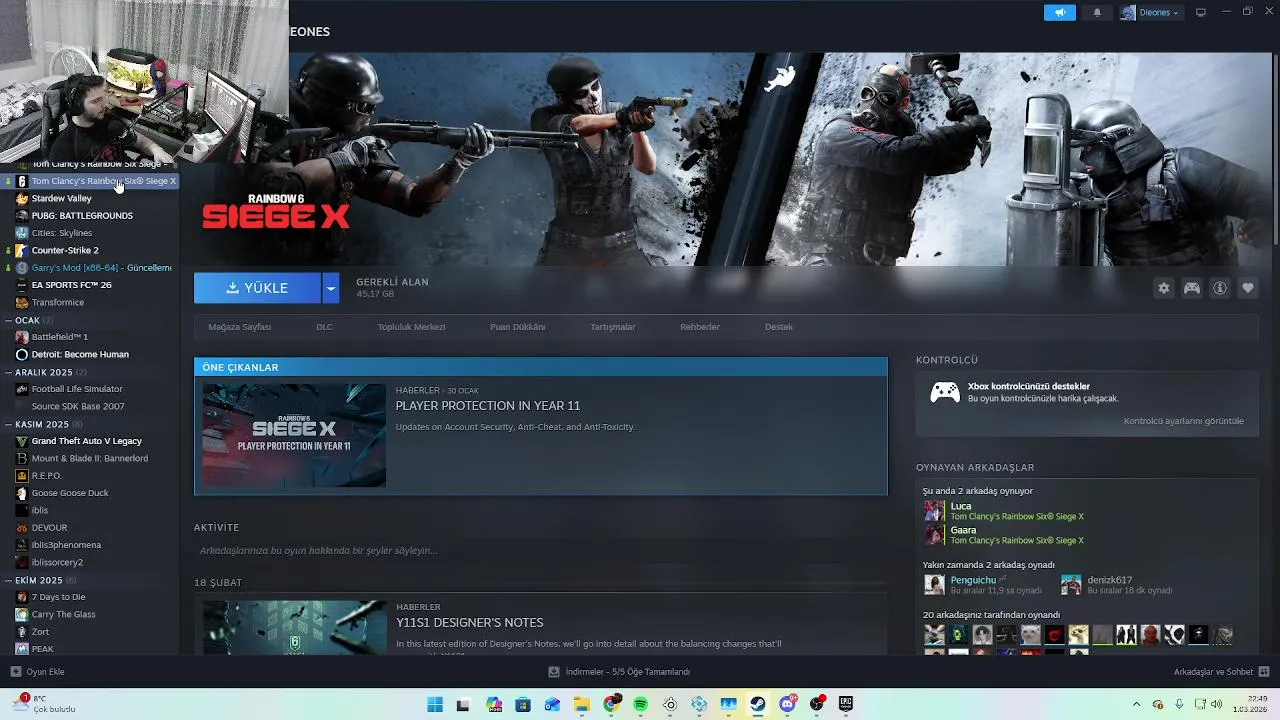The image size is (1280, 720).
Task: Open Spotify from the taskbar
Action: 640,705
